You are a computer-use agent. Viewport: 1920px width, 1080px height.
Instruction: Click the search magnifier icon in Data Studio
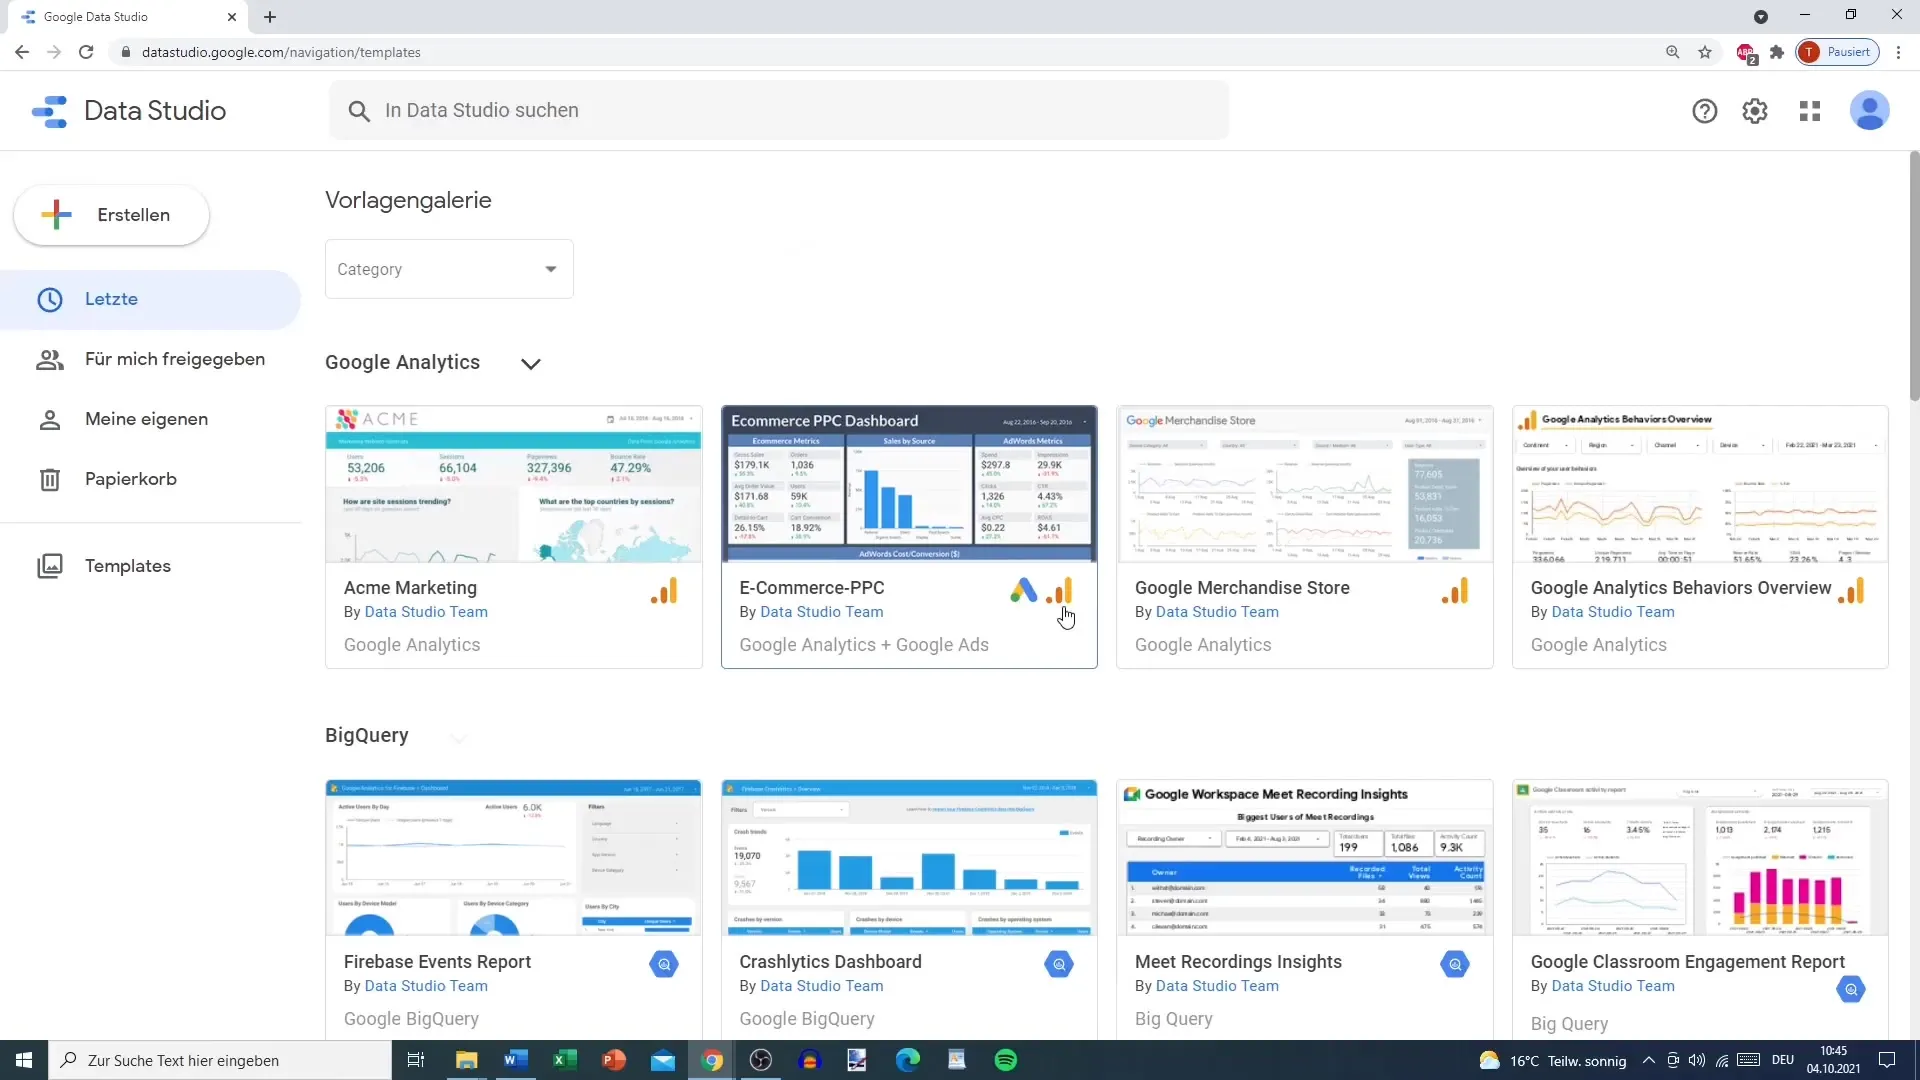pos(359,111)
